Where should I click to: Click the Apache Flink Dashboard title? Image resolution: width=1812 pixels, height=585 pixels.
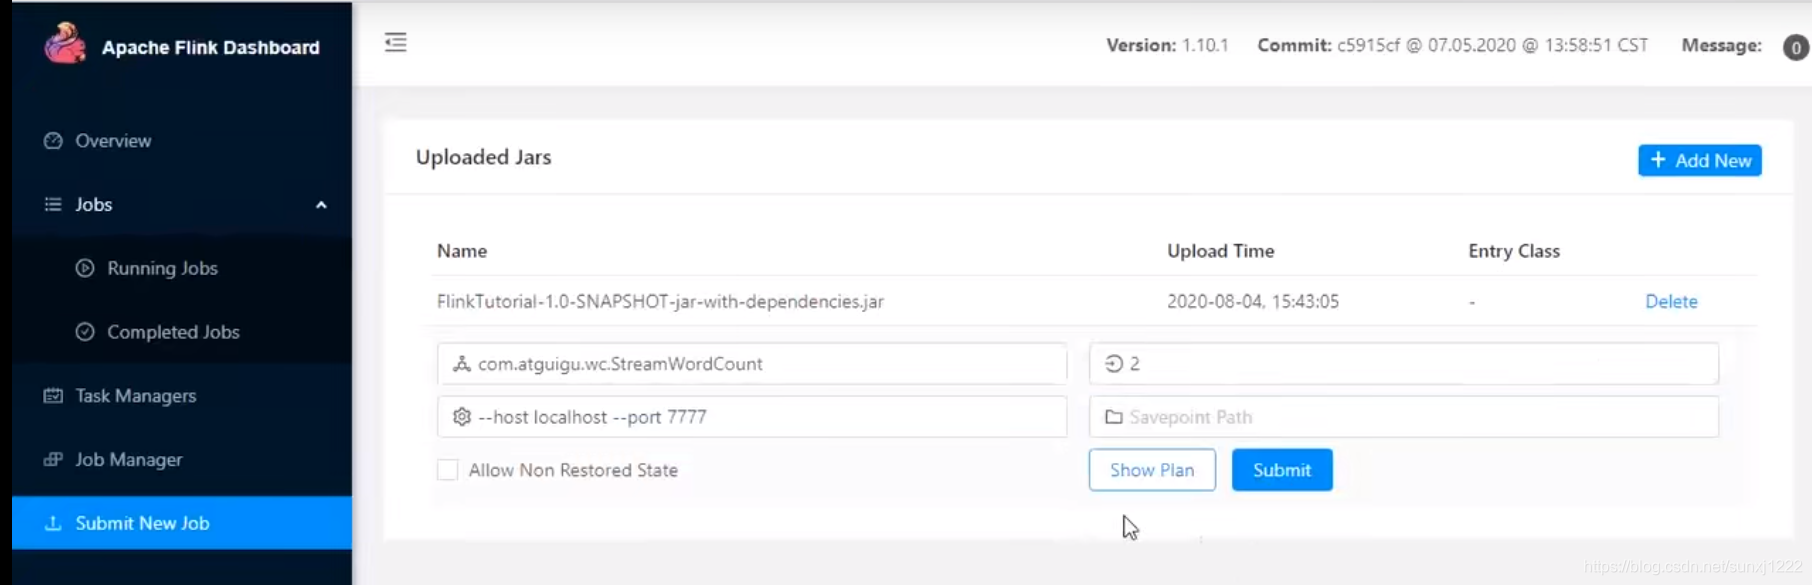(x=211, y=47)
